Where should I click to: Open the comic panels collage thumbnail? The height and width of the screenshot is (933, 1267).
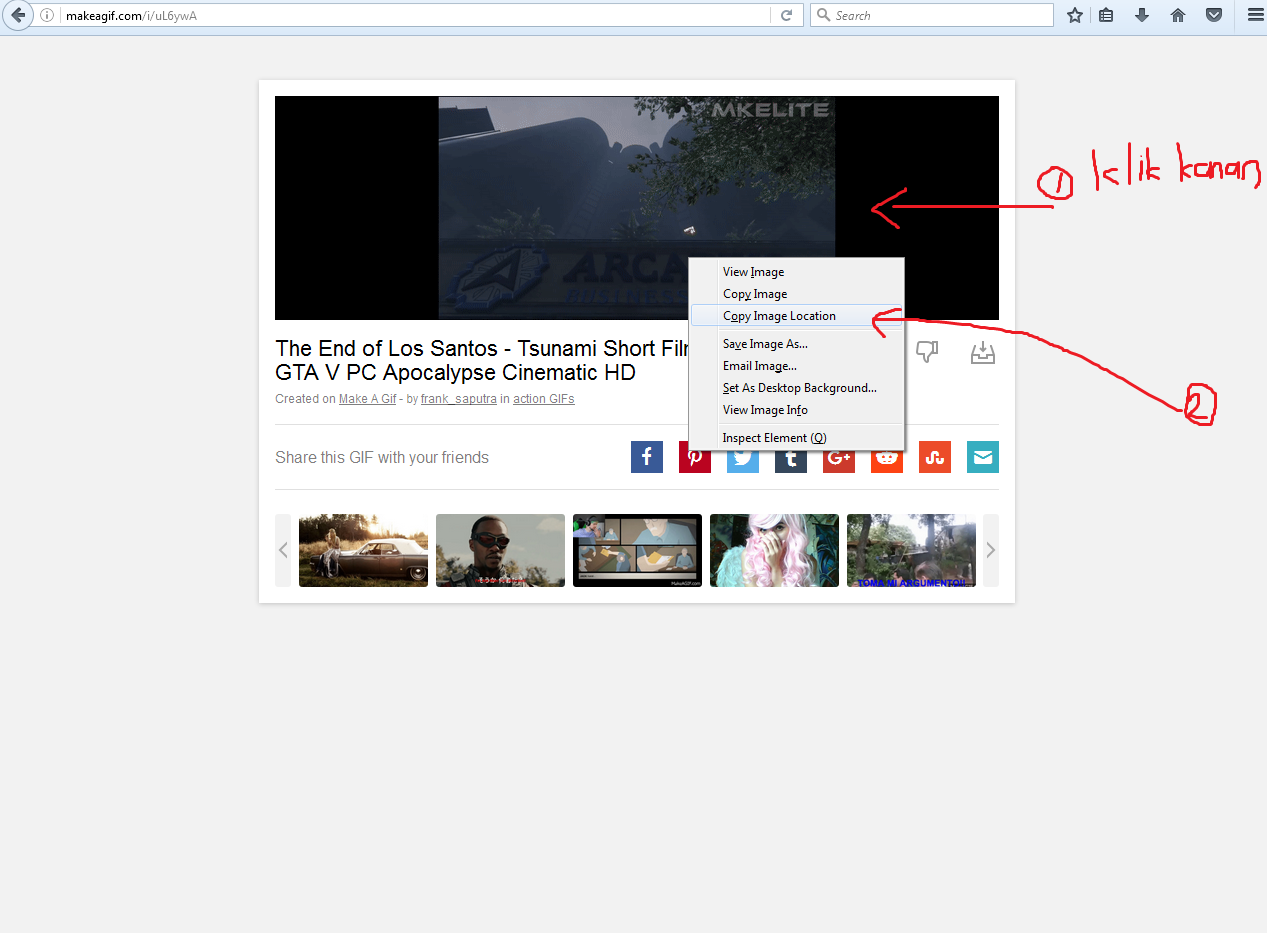pyautogui.click(x=637, y=550)
